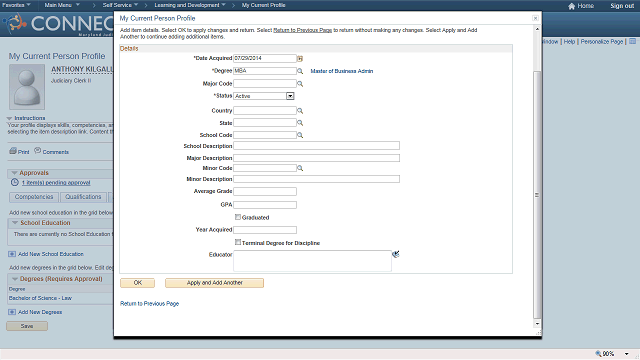The image size is (640, 360).
Task: Click the browser zoom magnifier icon
Action: [x=598, y=353]
